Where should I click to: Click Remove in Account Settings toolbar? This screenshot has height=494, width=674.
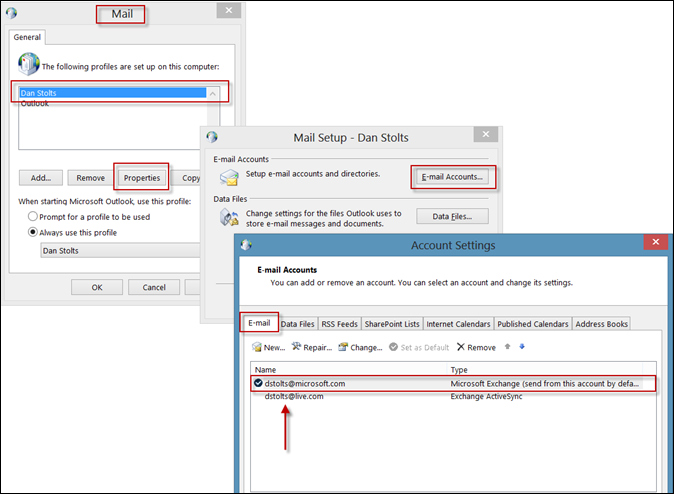476,347
